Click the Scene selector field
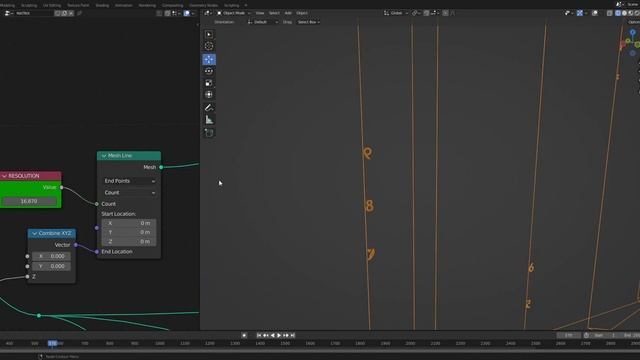Screen dimensions: 640x360 (x=632, y=4)
